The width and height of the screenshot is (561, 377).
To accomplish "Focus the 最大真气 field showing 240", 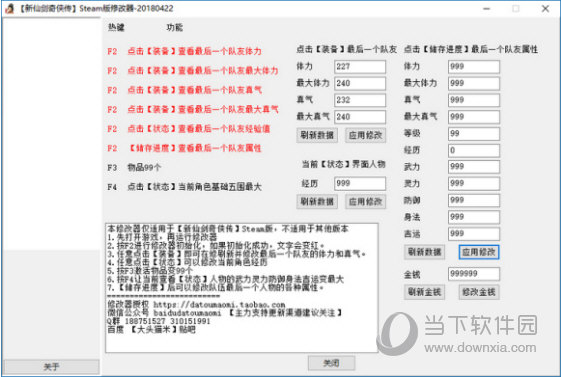I will (360, 117).
